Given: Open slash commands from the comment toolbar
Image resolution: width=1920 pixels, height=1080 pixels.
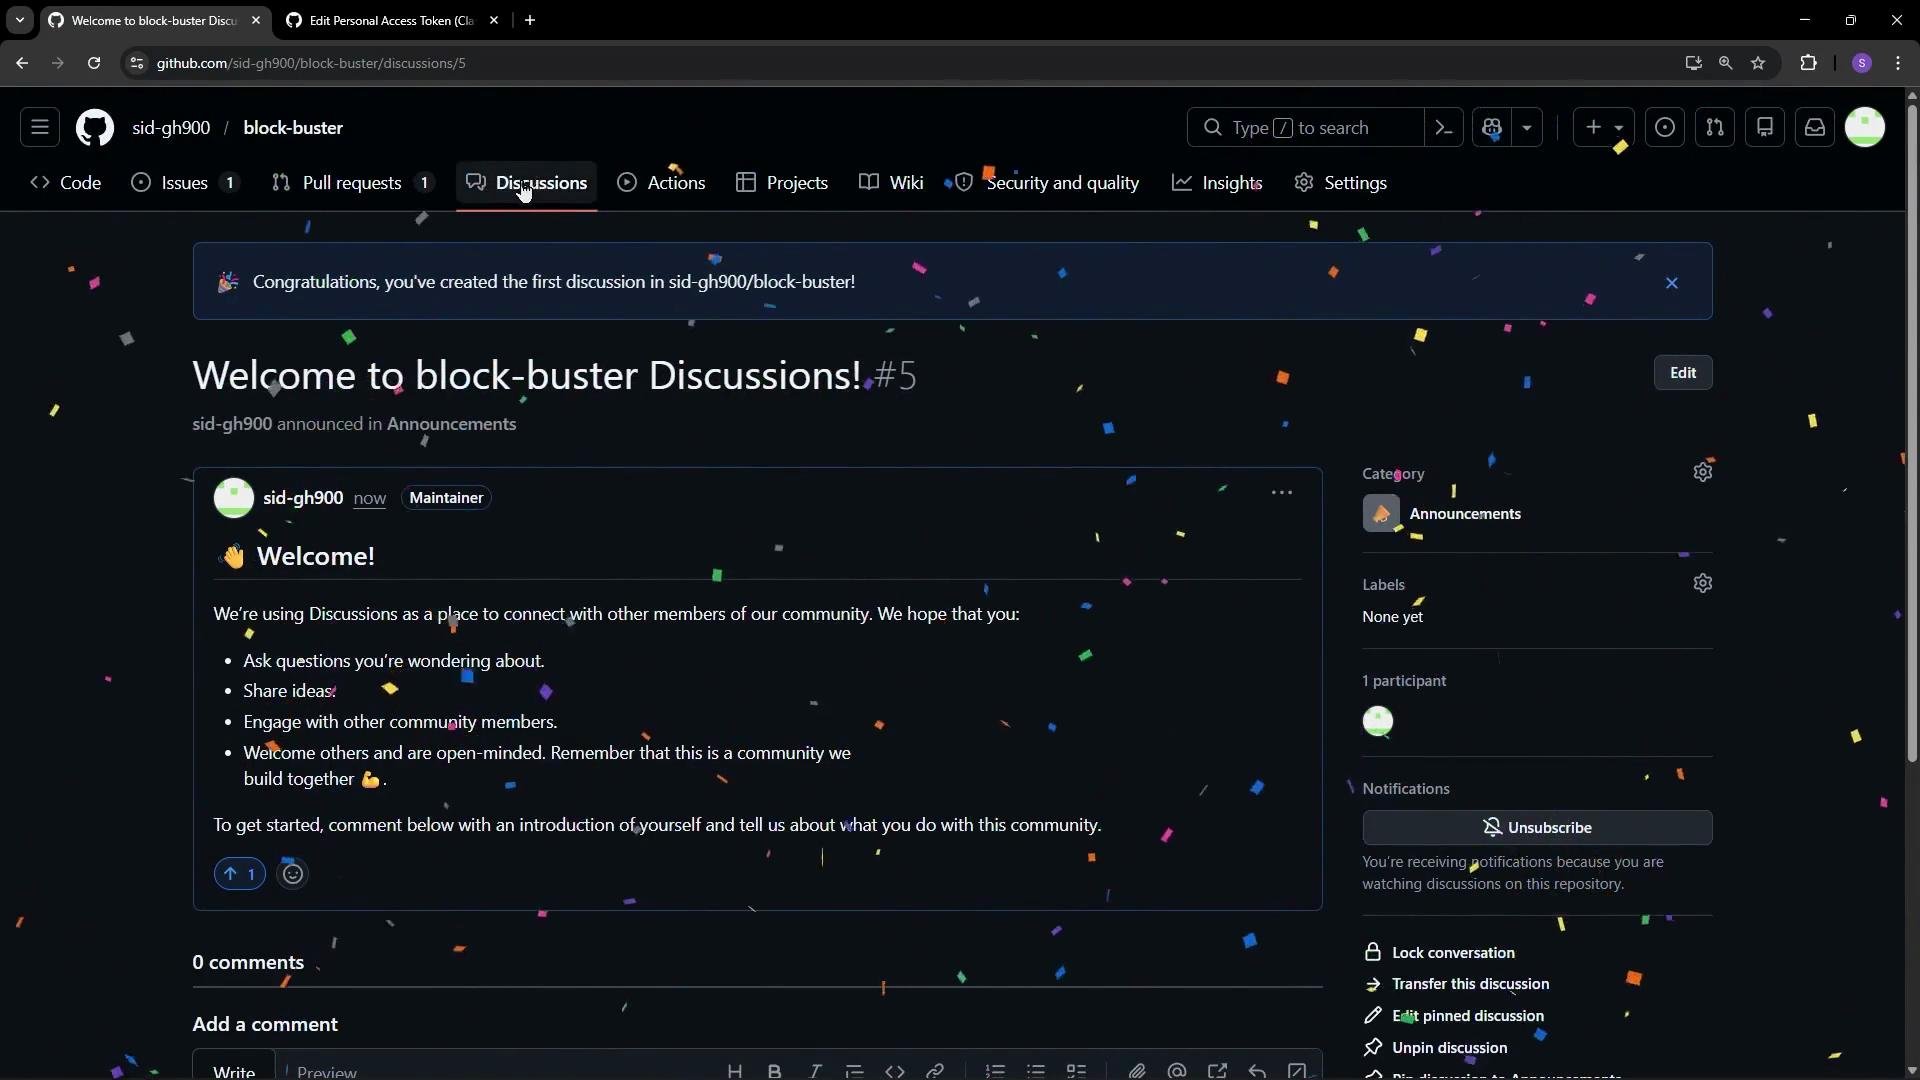Looking at the screenshot, I should click(x=1297, y=1071).
